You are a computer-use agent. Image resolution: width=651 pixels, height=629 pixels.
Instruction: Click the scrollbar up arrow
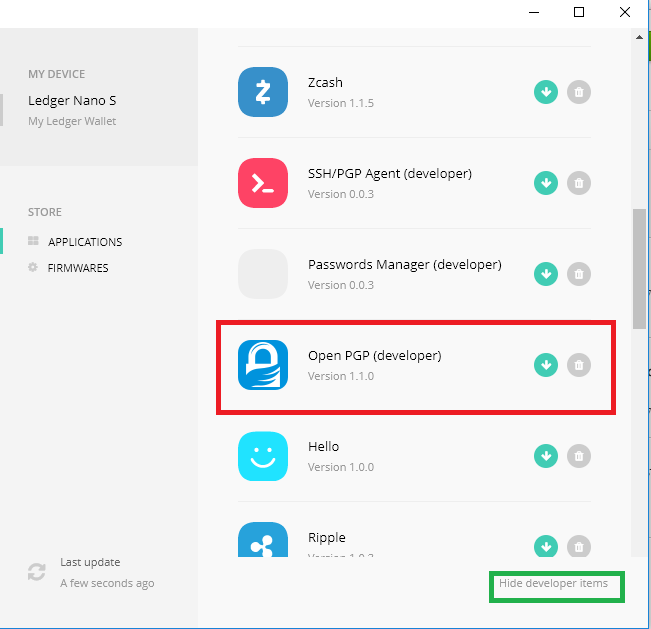point(639,37)
